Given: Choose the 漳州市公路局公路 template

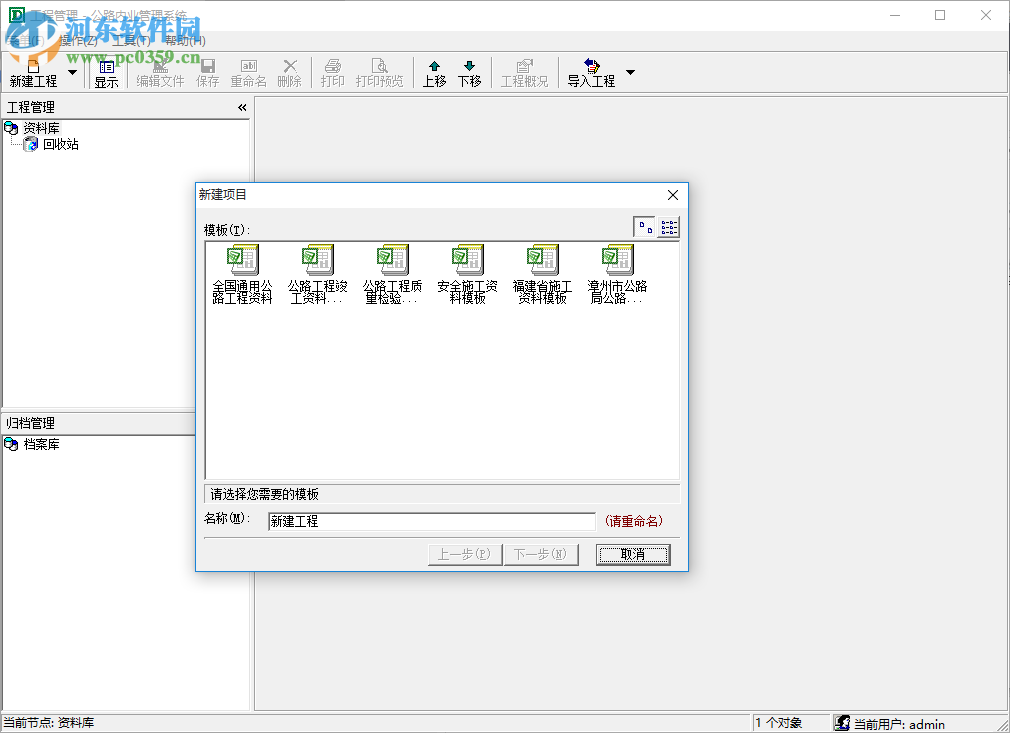Looking at the screenshot, I should tap(617, 274).
